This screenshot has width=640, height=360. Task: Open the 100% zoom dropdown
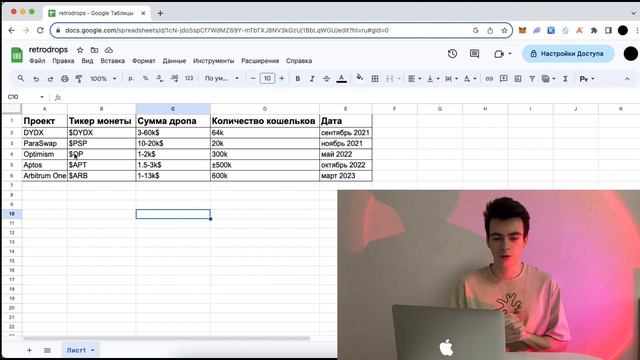(103, 78)
